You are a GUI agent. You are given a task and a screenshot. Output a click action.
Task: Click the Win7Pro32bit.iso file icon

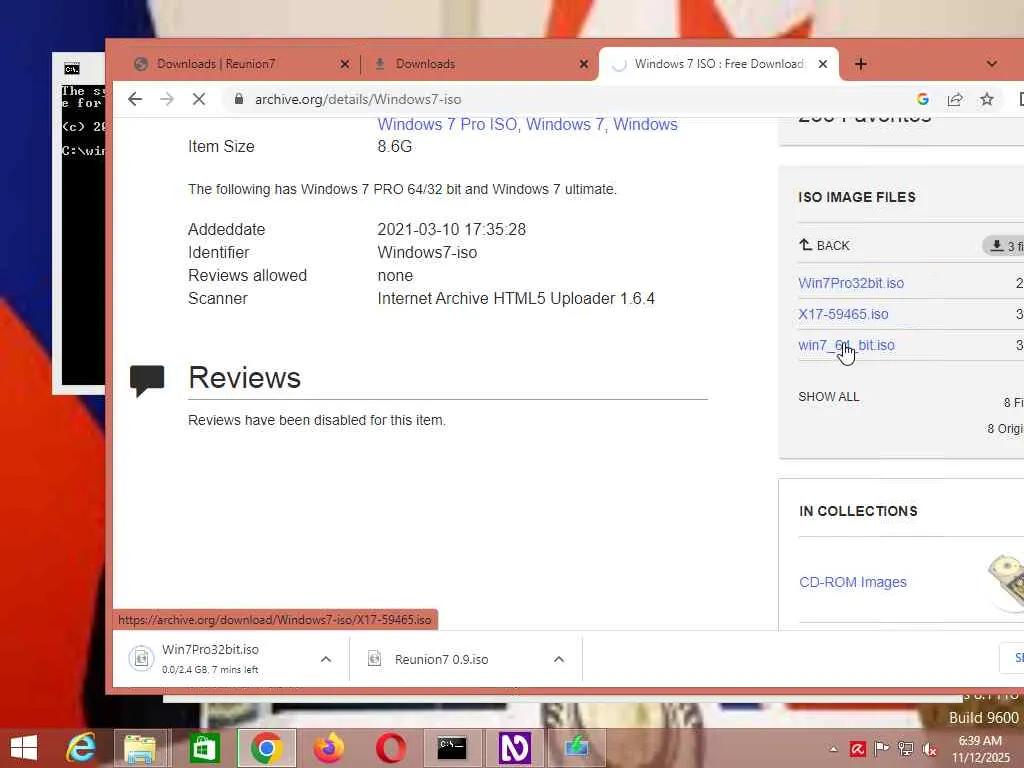pyautogui.click(x=141, y=658)
